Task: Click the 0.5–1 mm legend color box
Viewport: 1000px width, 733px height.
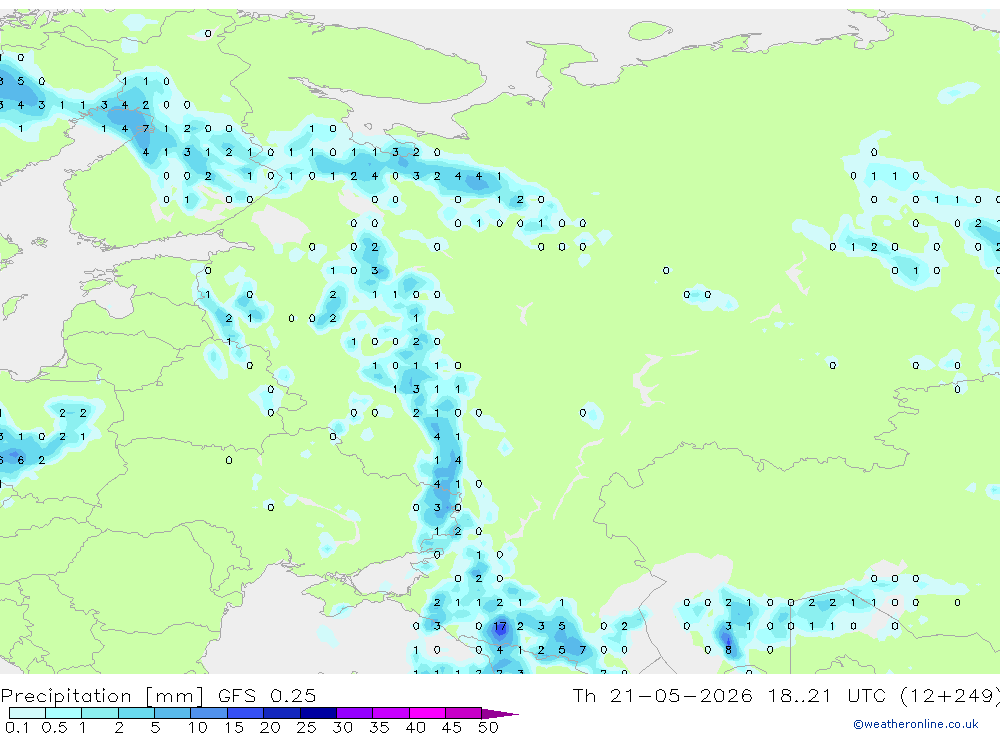Action: [64, 713]
